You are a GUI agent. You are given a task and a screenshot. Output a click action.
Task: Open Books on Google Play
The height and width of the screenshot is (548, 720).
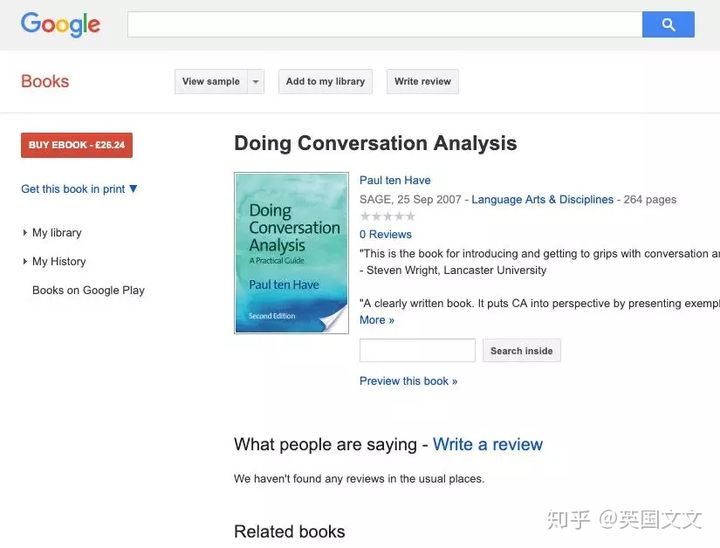tap(88, 290)
